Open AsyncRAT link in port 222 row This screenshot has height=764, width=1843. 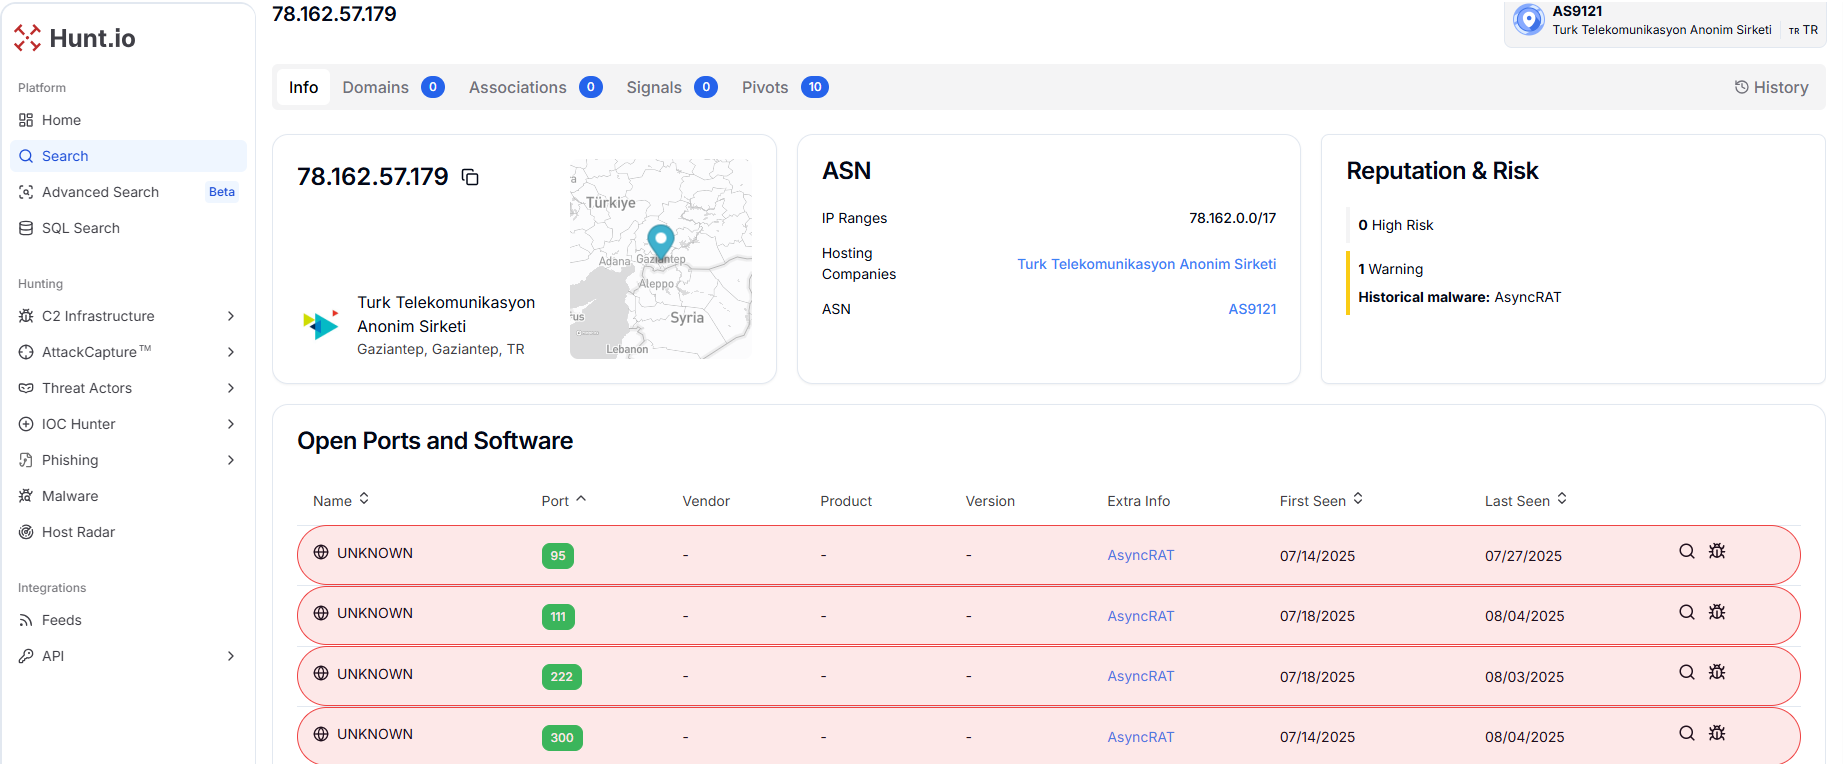click(1140, 676)
